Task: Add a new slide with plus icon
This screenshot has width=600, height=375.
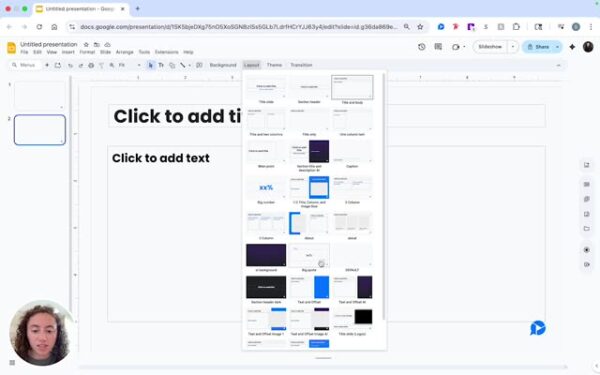Action: (x=47, y=65)
